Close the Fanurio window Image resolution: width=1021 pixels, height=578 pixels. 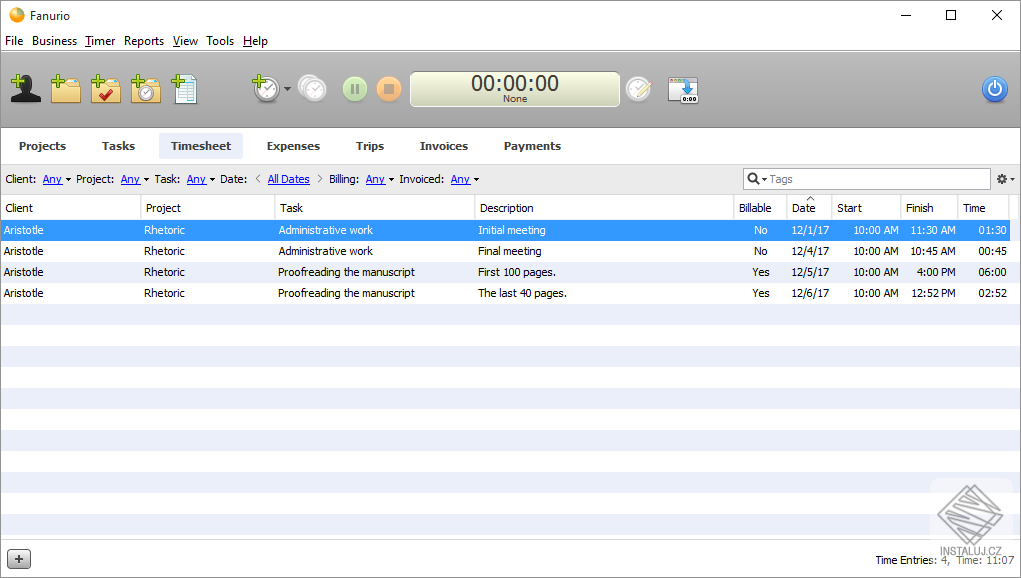pyautogui.click(x=996, y=15)
